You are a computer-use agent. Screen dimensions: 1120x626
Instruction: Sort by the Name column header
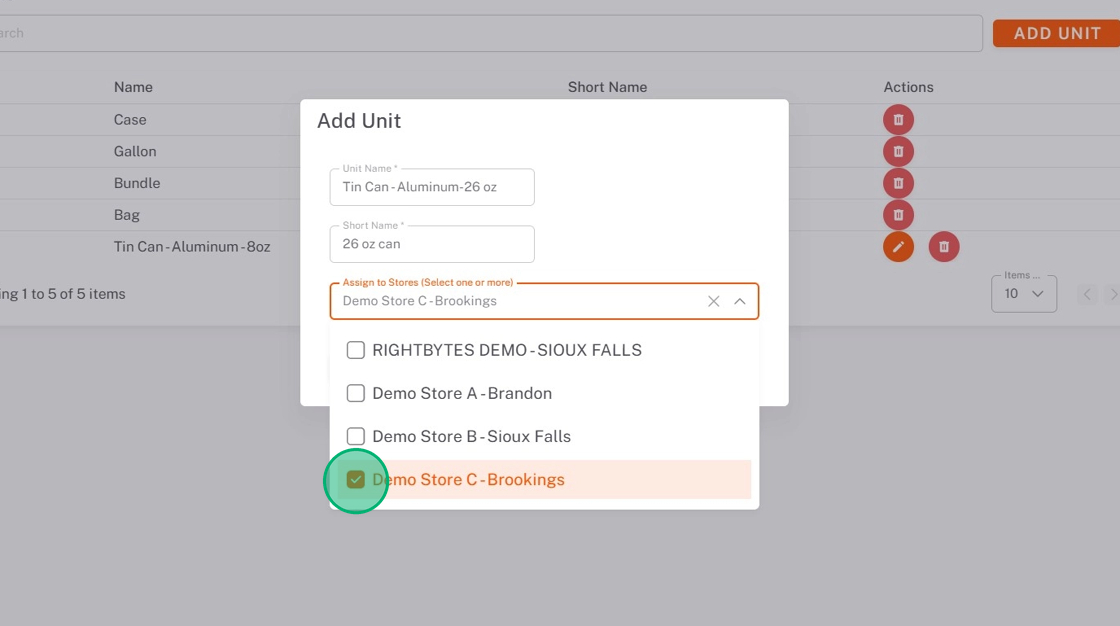click(133, 87)
